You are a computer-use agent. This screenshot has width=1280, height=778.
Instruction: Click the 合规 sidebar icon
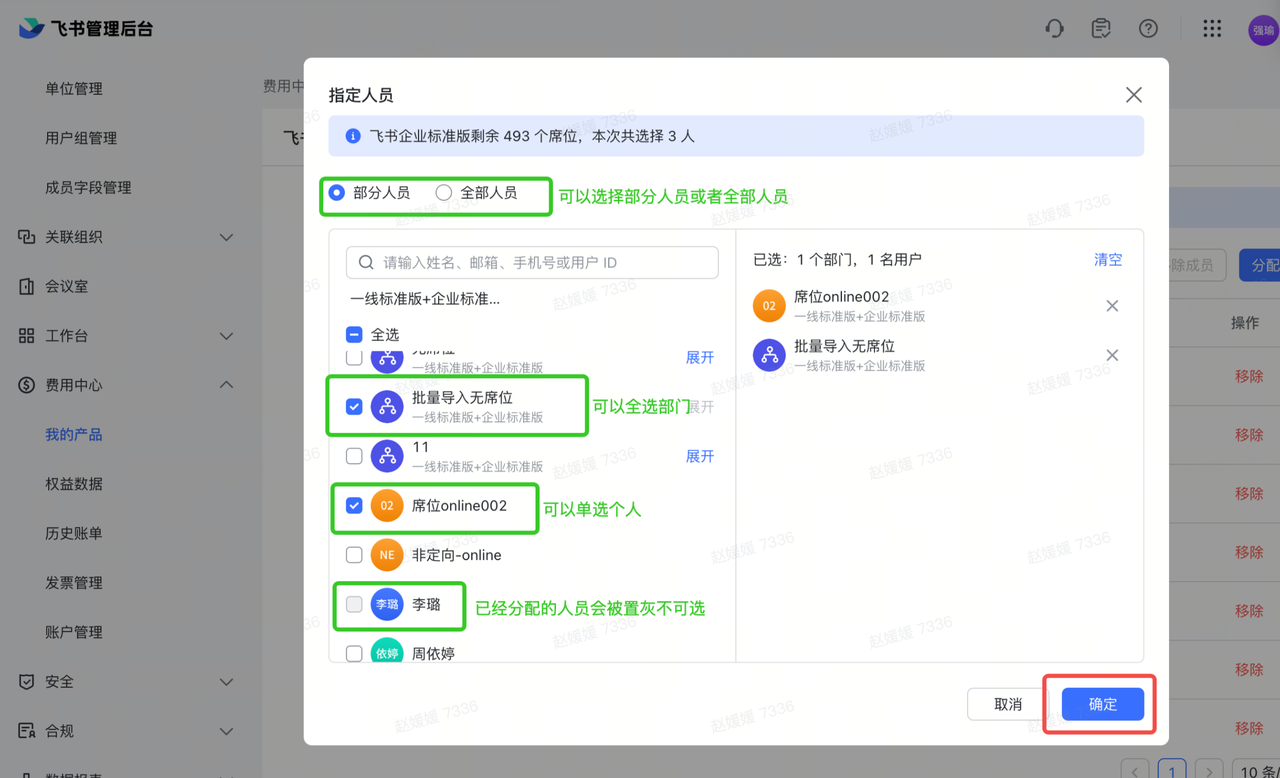(x=27, y=731)
